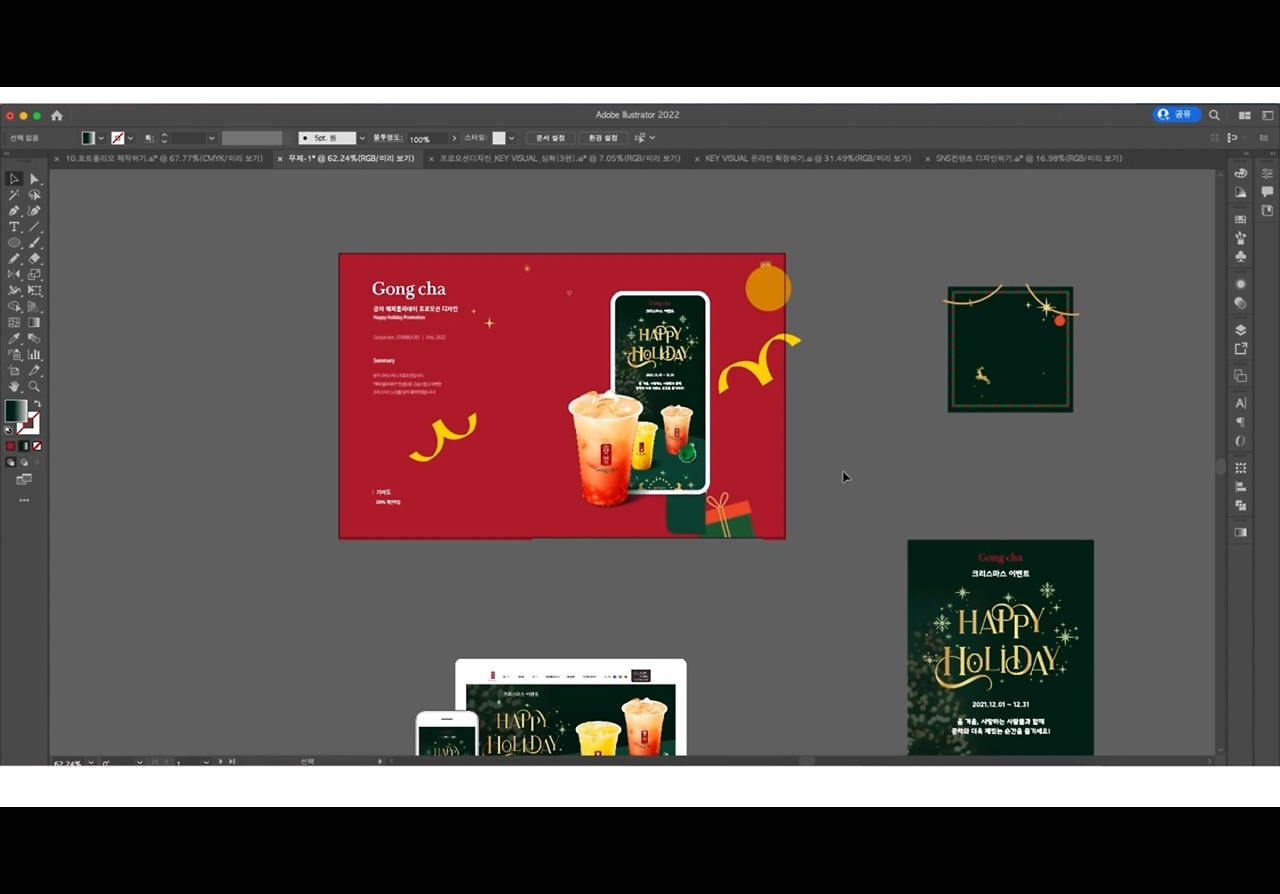Select the Paintbrush tool
This screenshot has width=1280, height=894.
[34, 243]
